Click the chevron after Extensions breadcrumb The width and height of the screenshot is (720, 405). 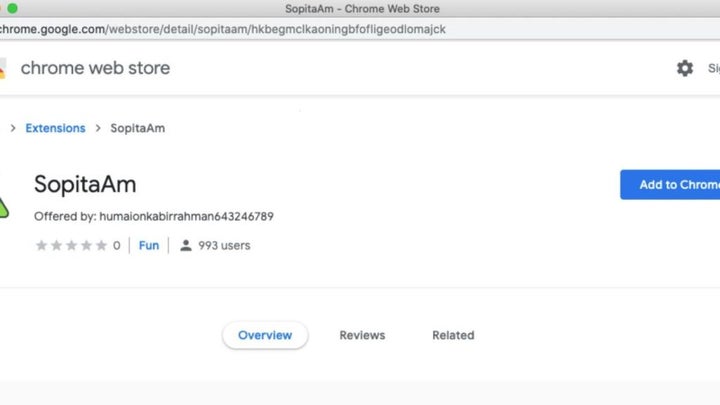[97, 128]
